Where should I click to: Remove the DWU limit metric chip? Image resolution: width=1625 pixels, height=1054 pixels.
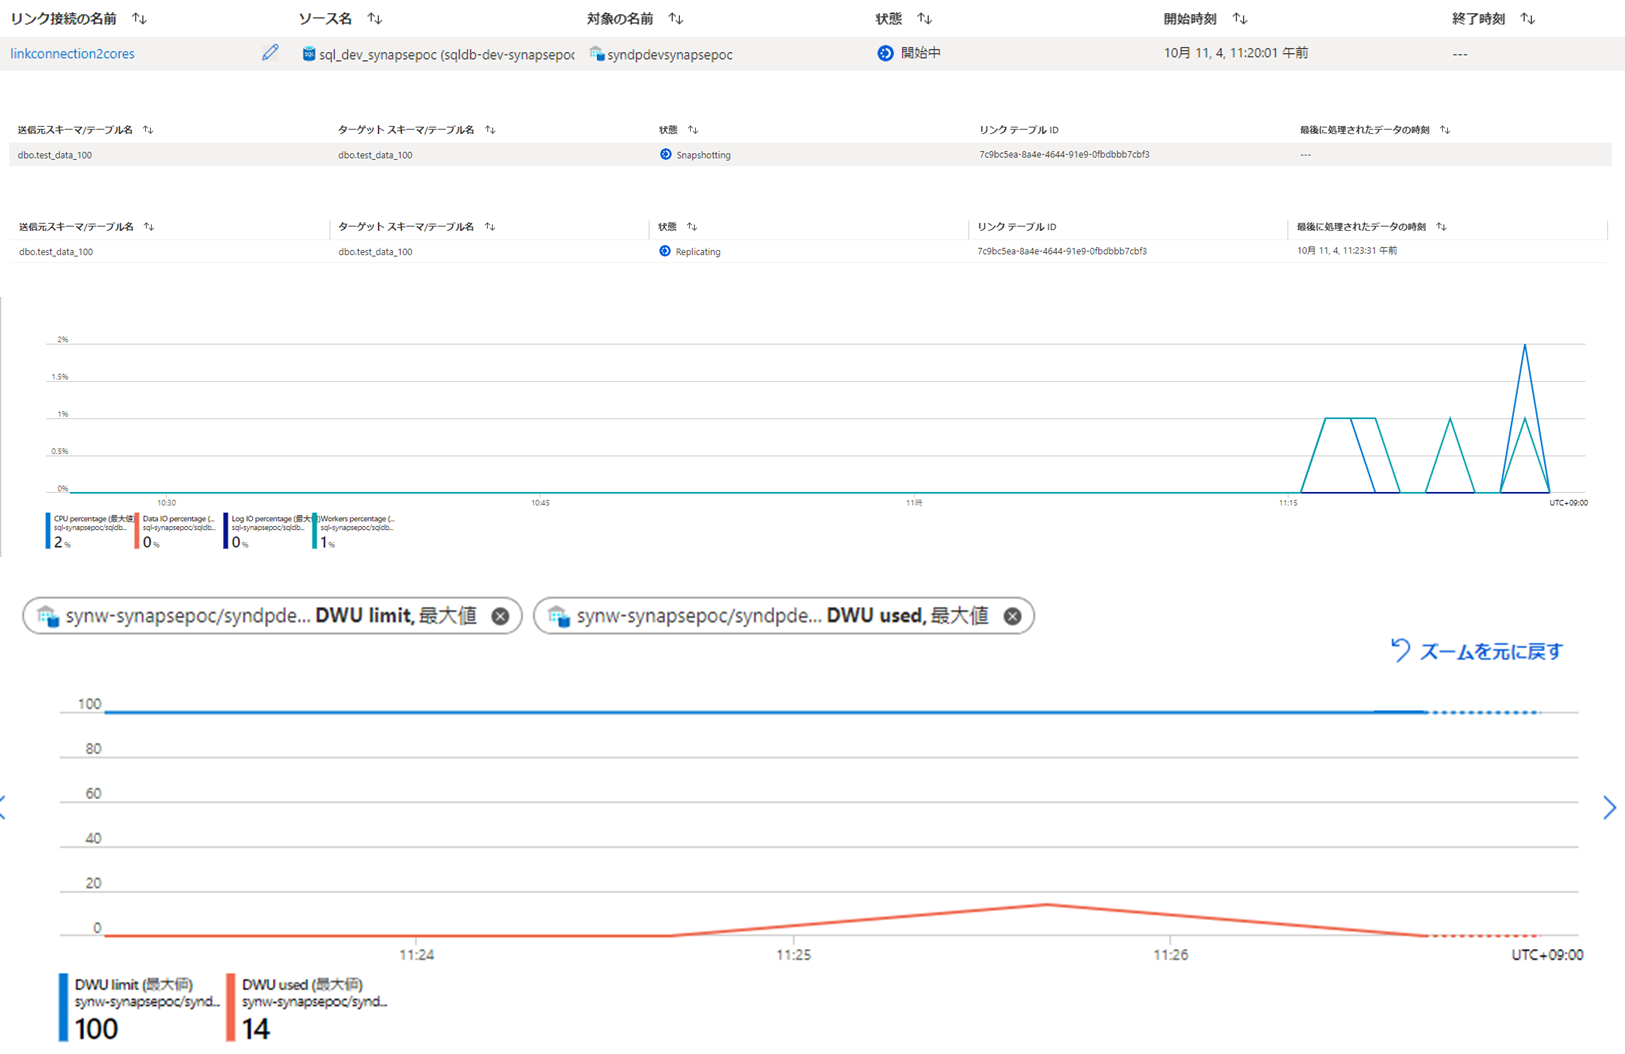[x=500, y=616]
